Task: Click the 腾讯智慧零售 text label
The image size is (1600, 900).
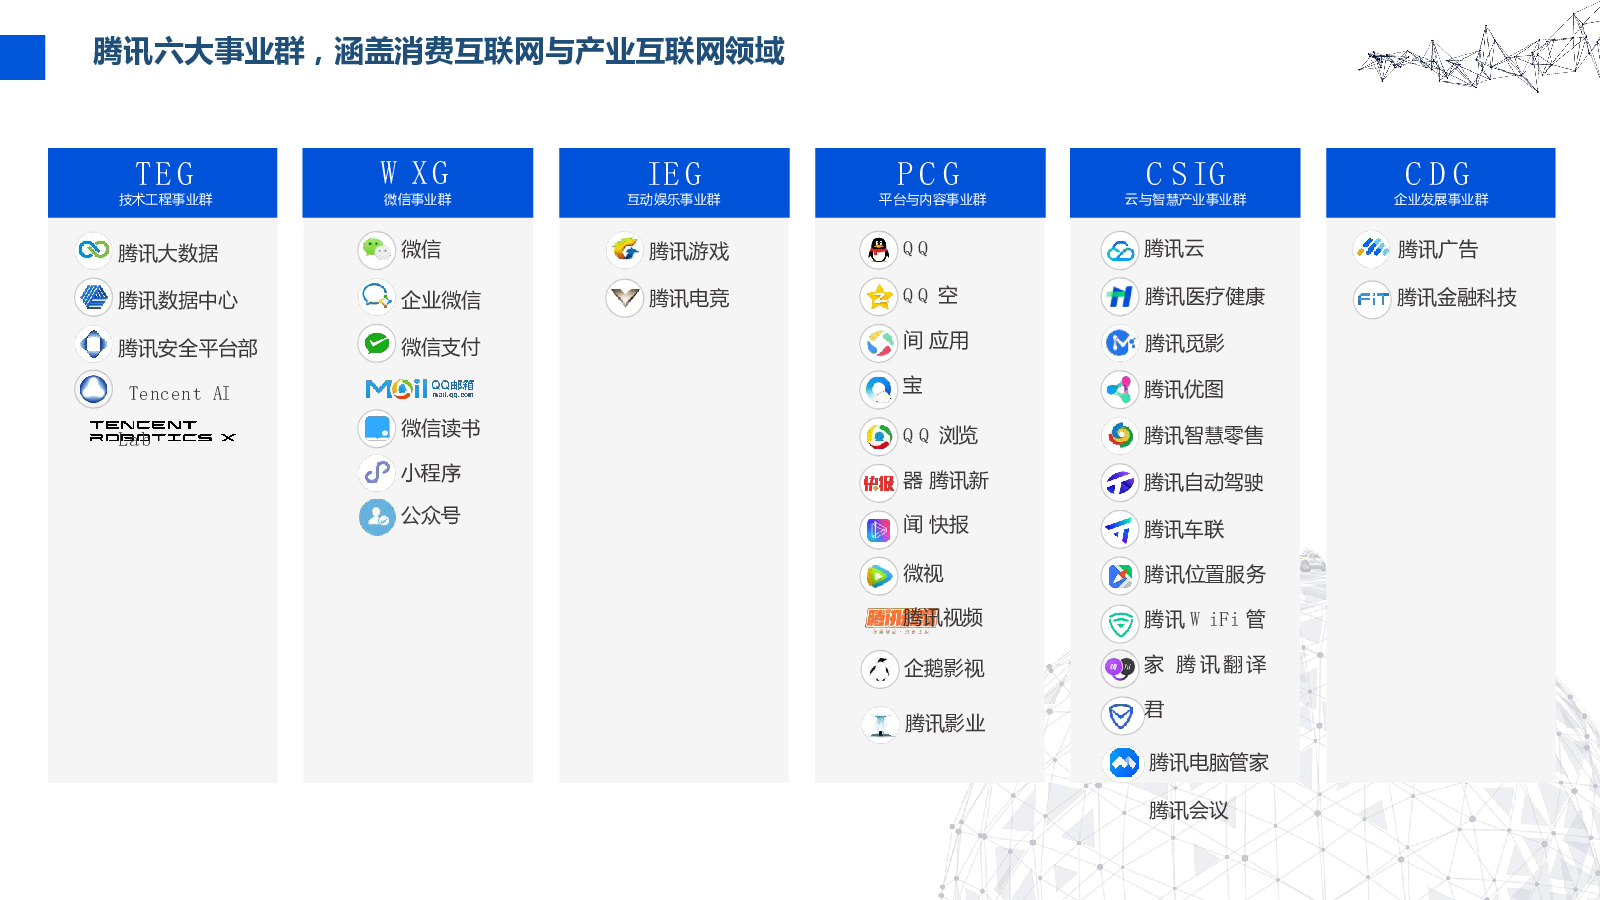Action: click(x=1204, y=436)
